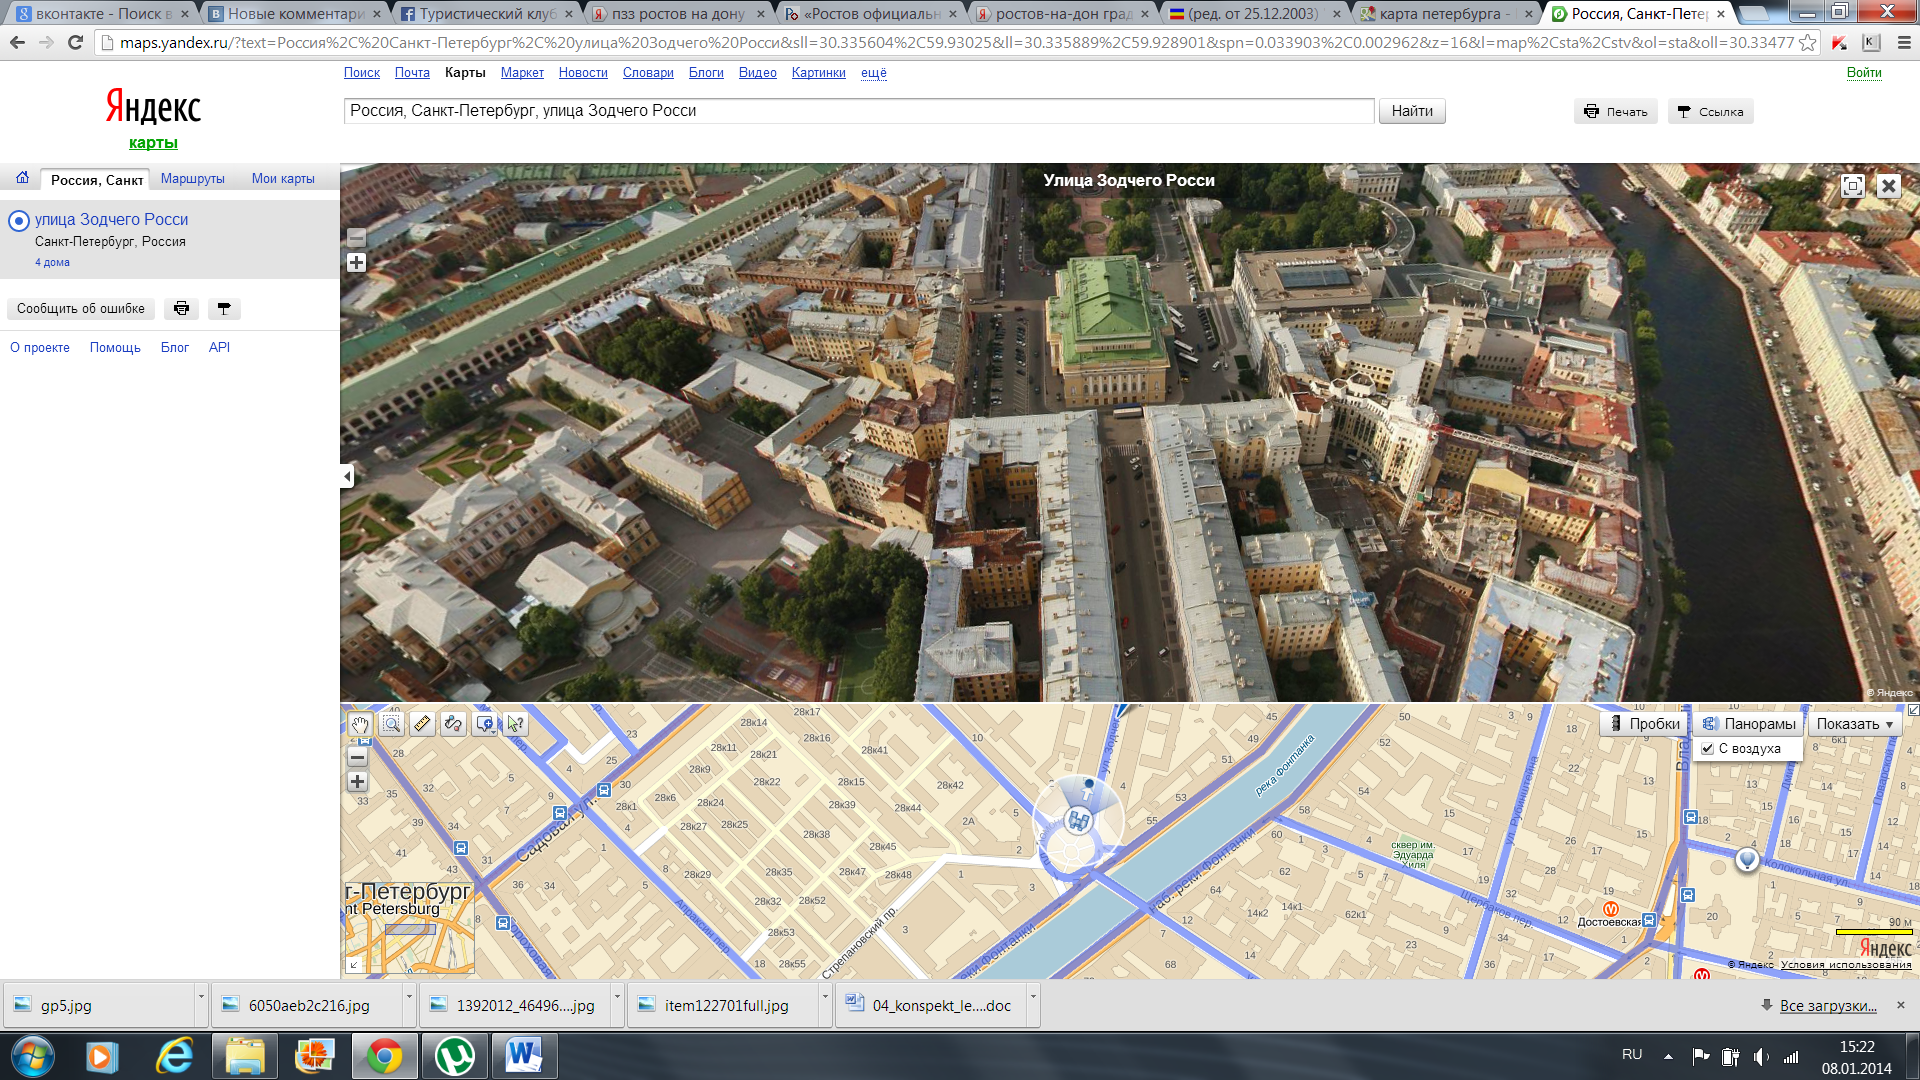Zoom out the aerial panorama view

click(x=356, y=238)
